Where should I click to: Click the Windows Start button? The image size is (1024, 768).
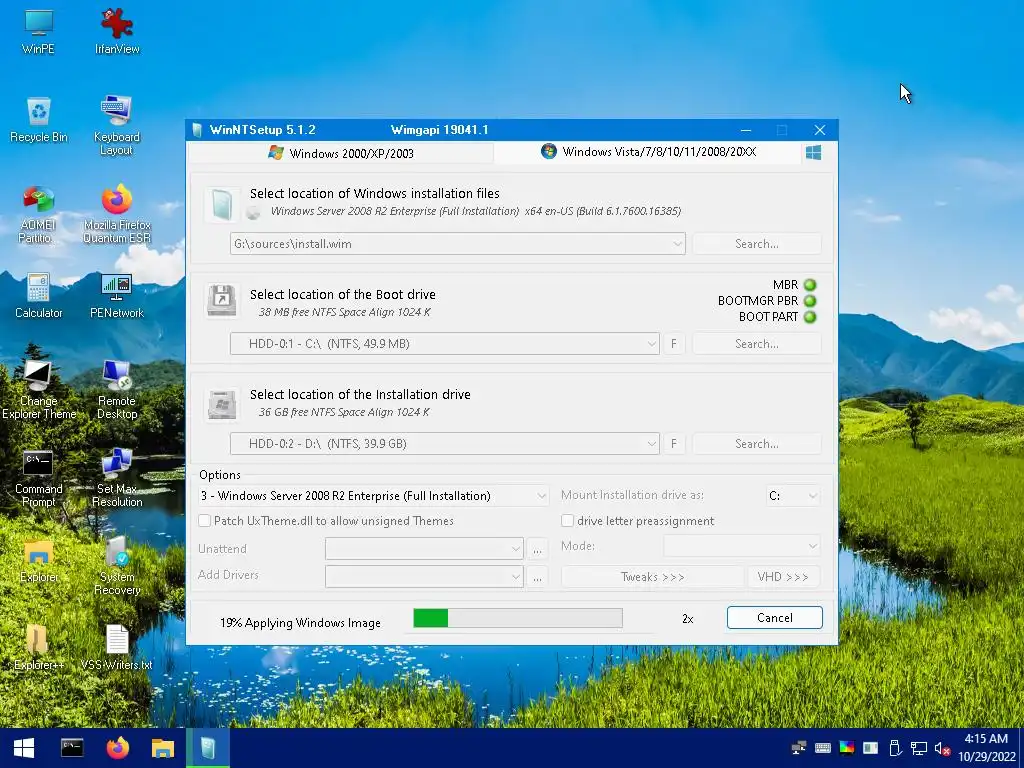point(24,748)
